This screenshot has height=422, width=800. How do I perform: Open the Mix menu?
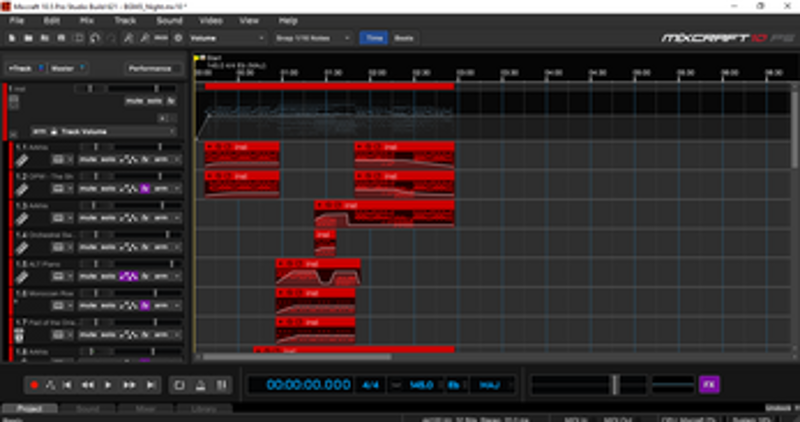87,20
